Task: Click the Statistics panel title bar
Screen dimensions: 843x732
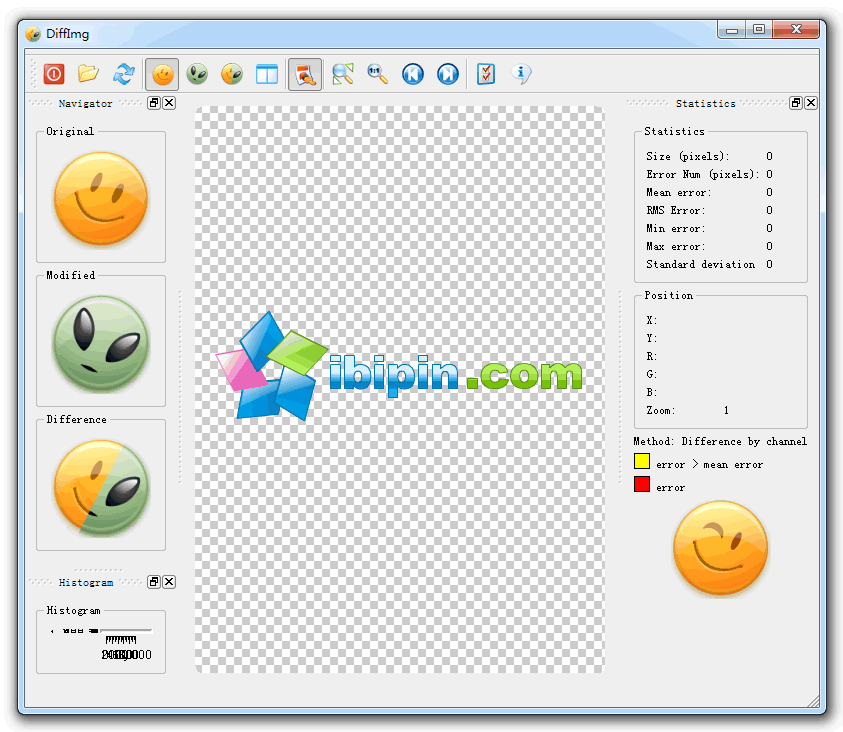Action: click(x=705, y=103)
